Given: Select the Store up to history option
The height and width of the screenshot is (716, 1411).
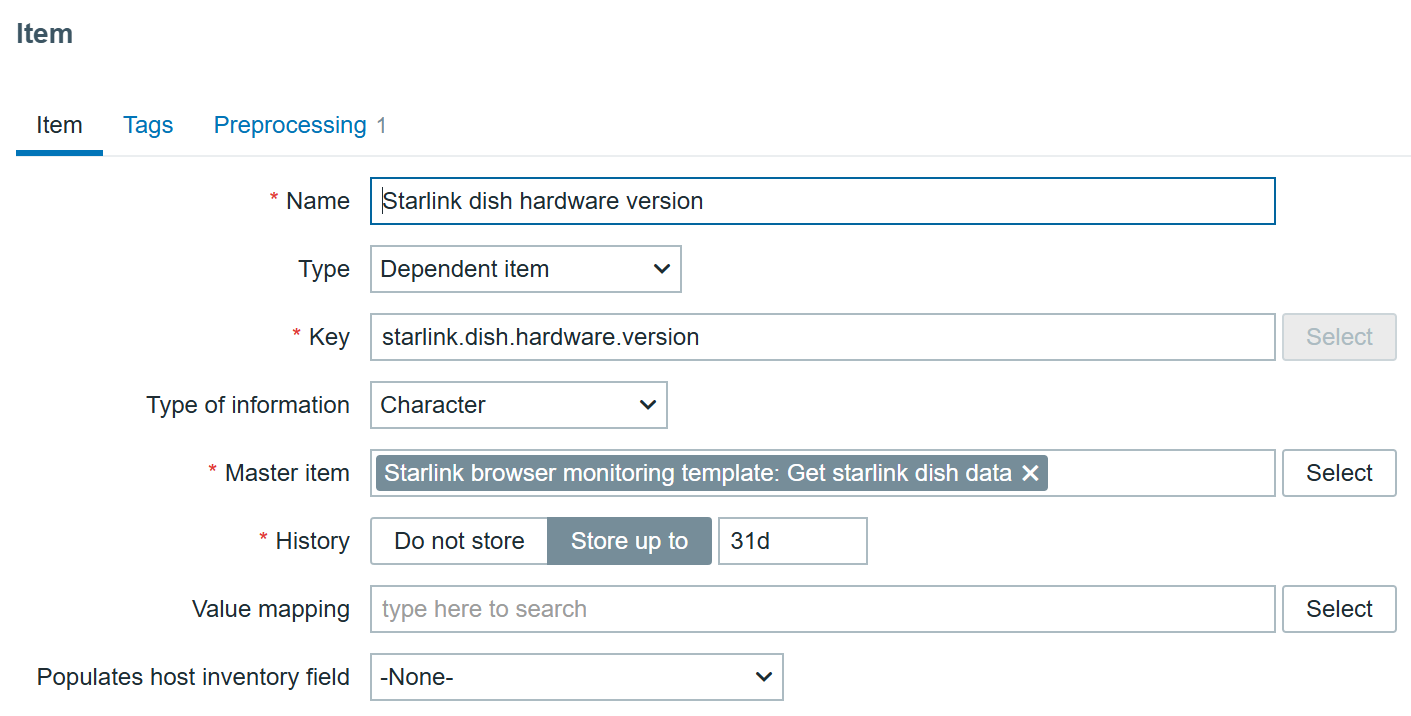Looking at the screenshot, I should [x=629, y=541].
